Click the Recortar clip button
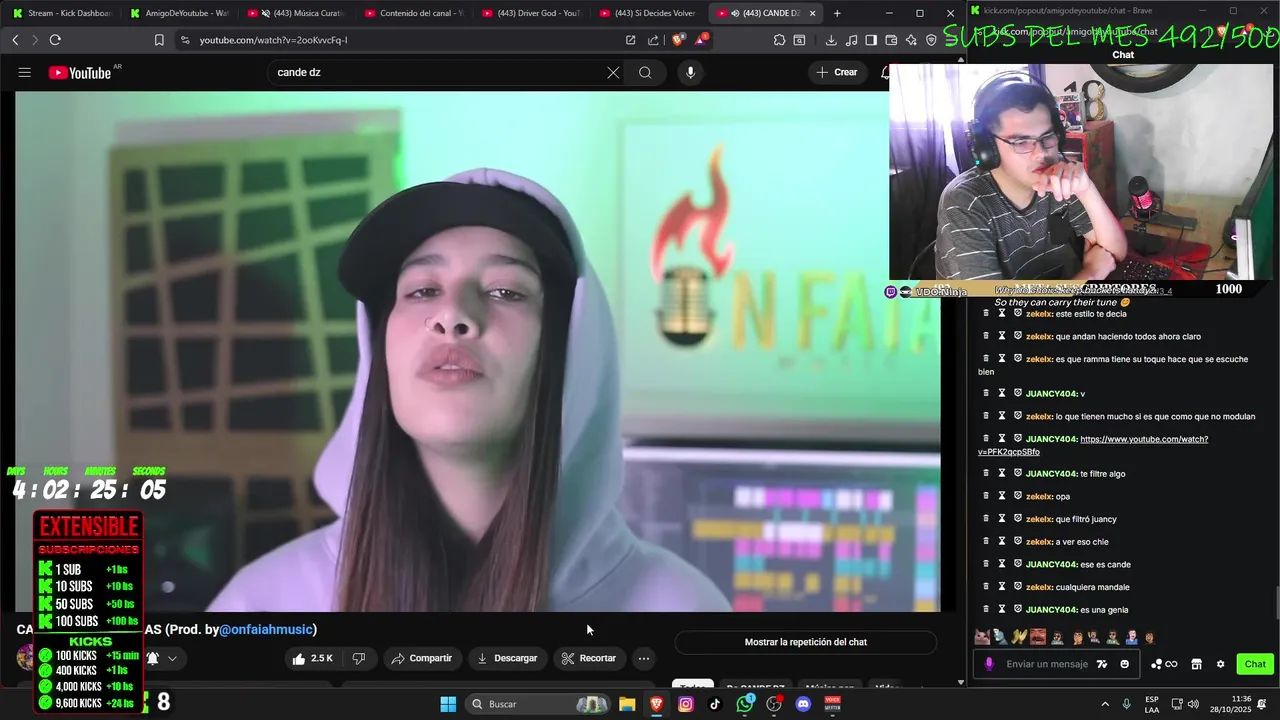This screenshot has width=1280, height=720. click(588, 658)
